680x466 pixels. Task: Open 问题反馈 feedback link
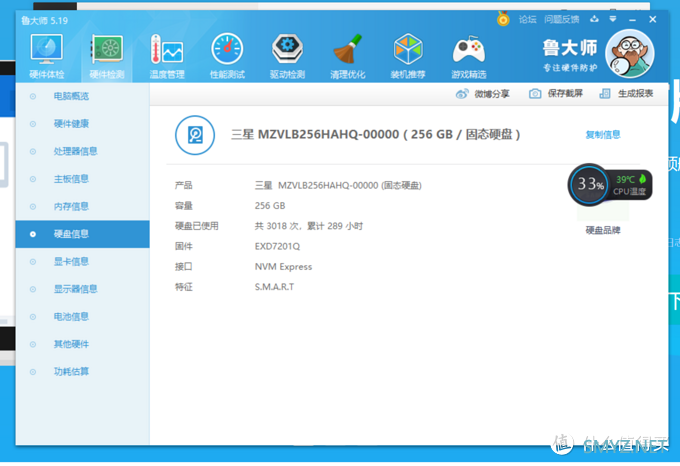tap(562, 20)
